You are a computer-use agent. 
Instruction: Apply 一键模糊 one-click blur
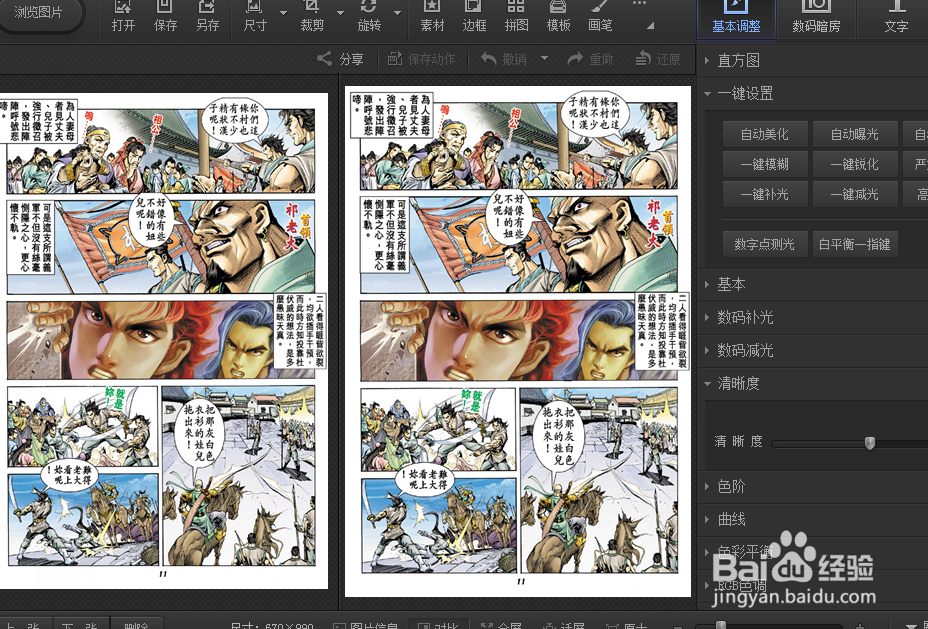tap(765, 164)
